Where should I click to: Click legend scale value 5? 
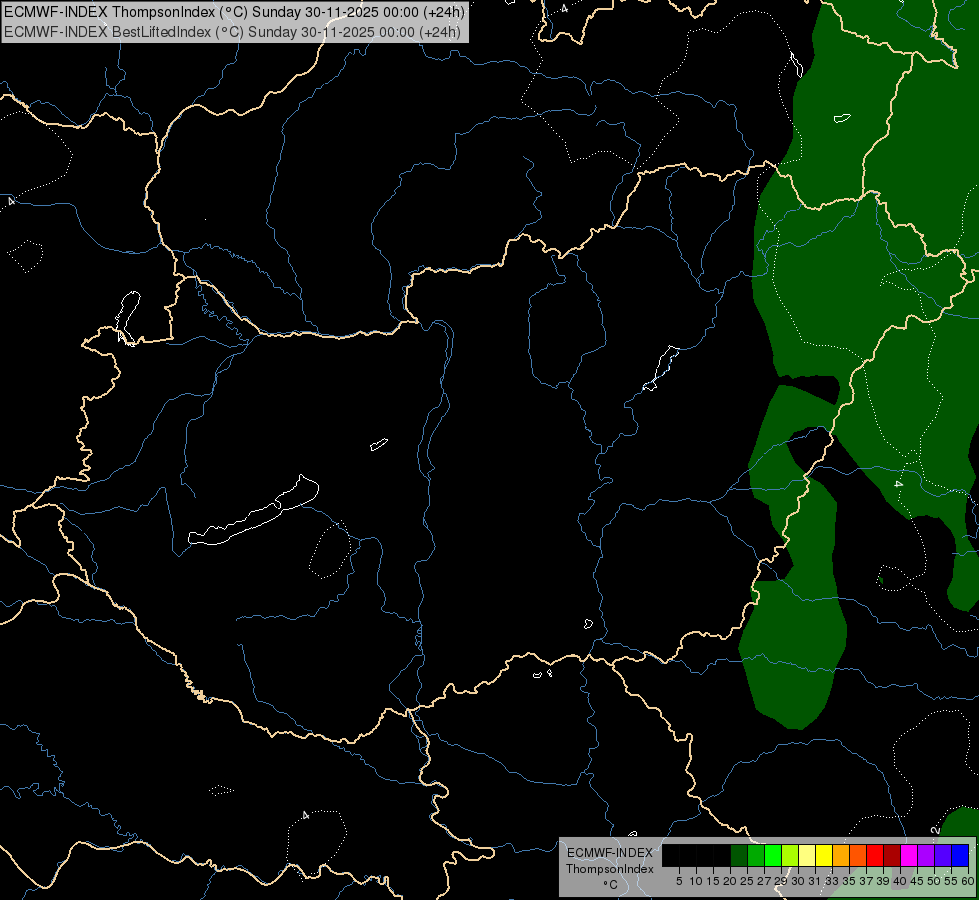point(679,881)
